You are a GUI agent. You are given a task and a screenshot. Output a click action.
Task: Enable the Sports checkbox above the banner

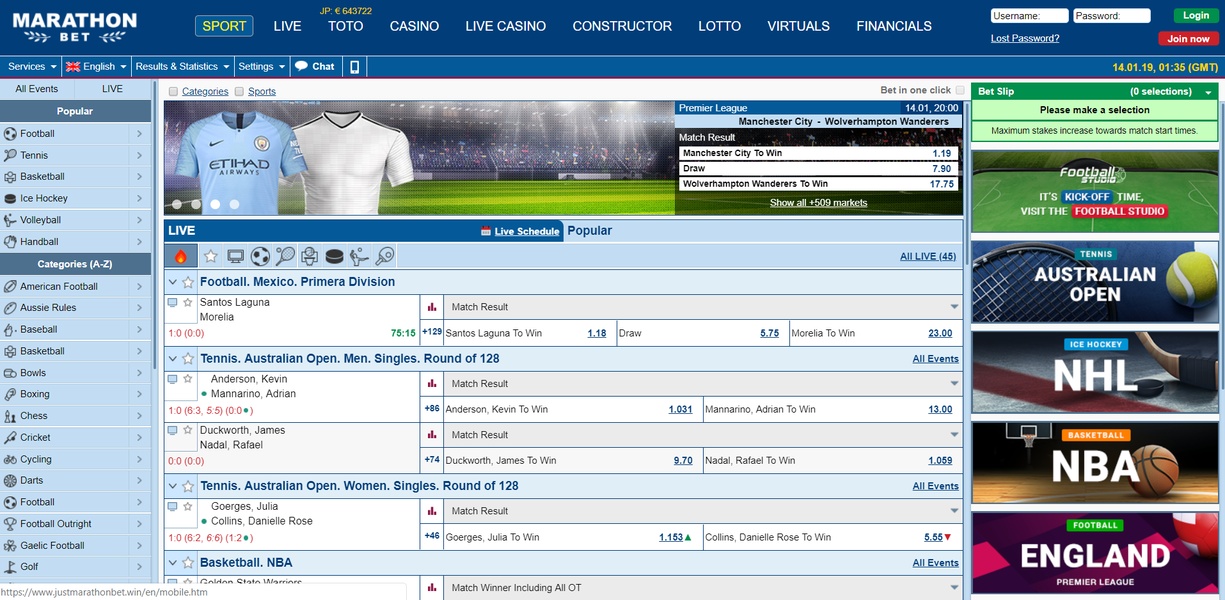pos(238,90)
